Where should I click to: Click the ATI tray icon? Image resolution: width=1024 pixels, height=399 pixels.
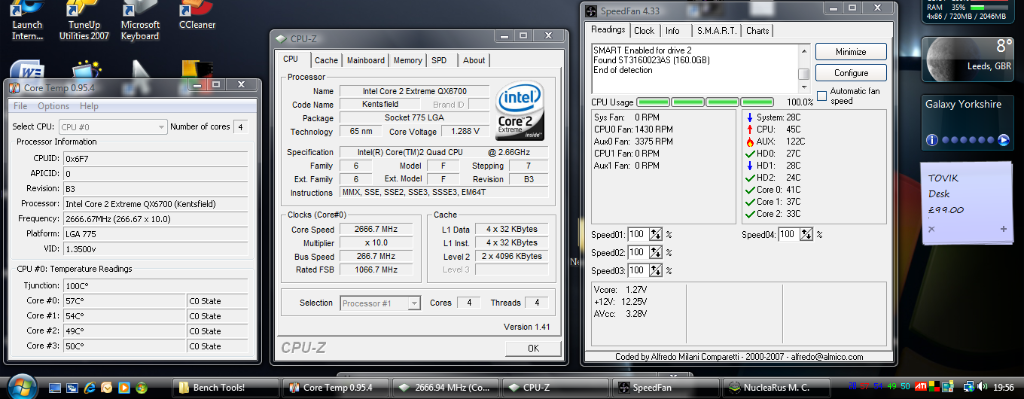click(x=921, y=387)
